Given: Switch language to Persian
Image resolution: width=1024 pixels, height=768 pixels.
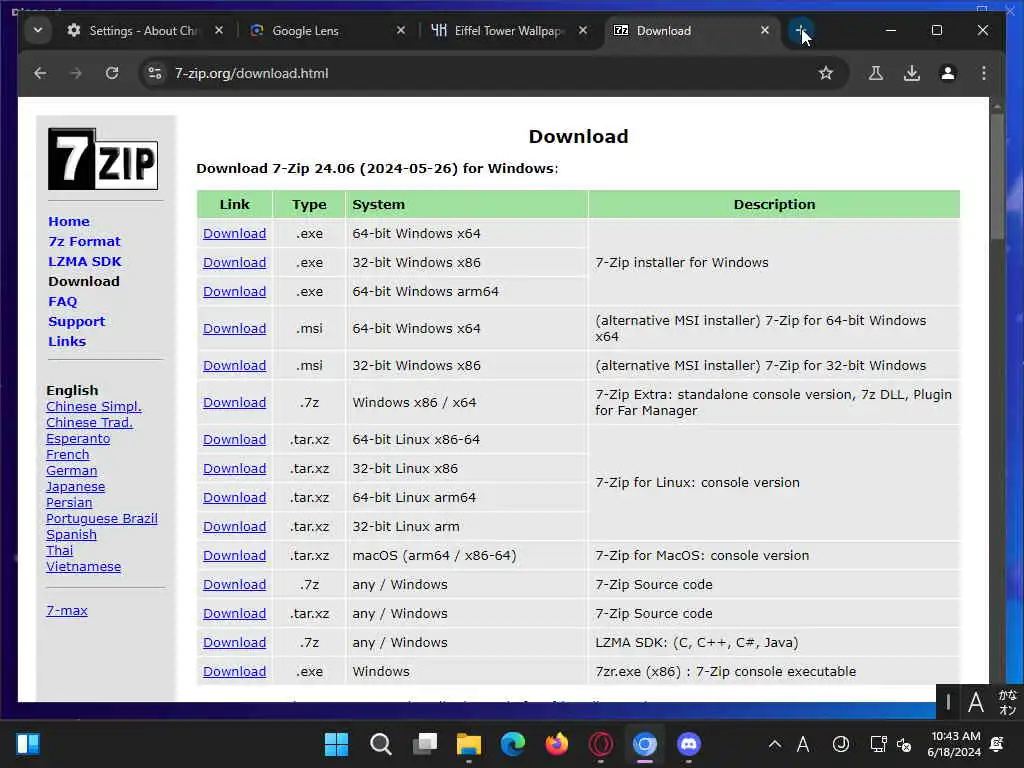Looking at the screenshot, I should click(69, 503).
